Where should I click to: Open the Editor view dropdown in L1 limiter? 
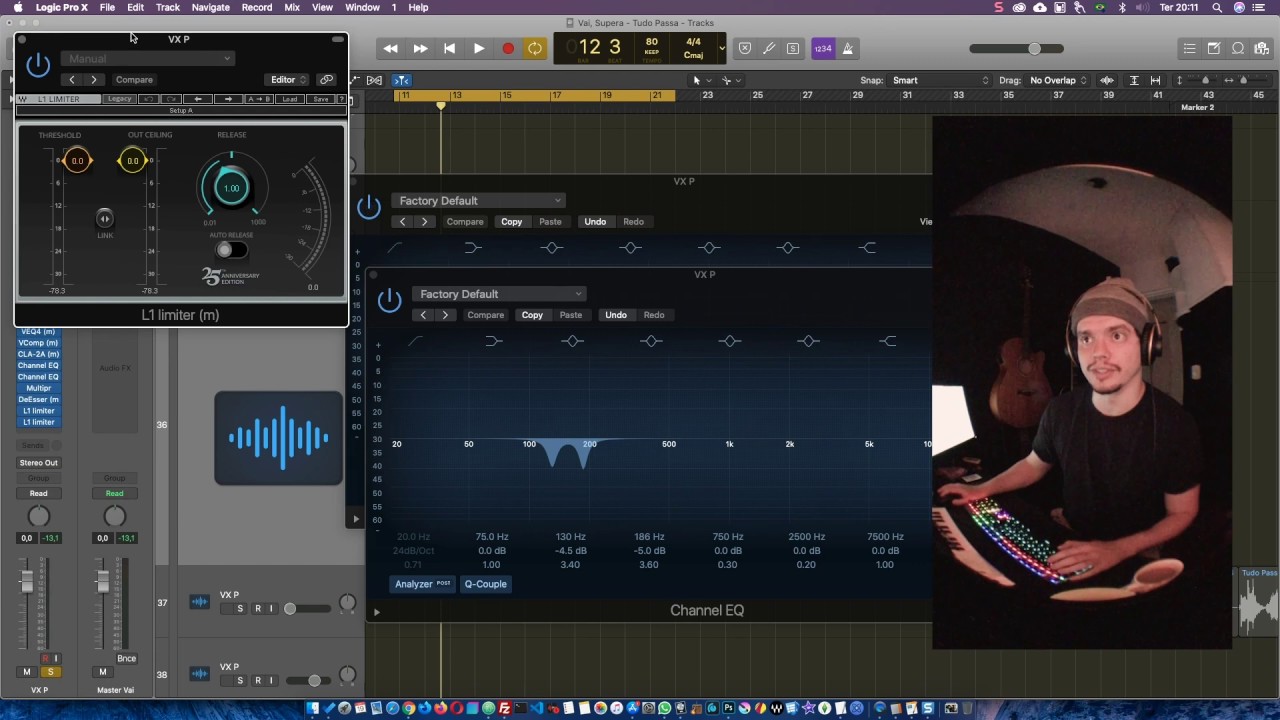pyautogui.click(x=288, y=80)
